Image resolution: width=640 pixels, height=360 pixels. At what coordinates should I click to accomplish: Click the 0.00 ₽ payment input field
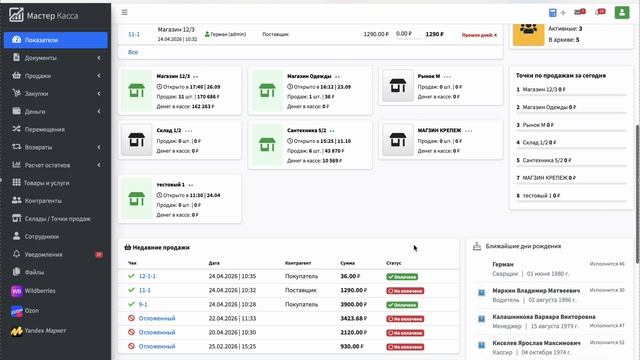[x=408, y=34]
